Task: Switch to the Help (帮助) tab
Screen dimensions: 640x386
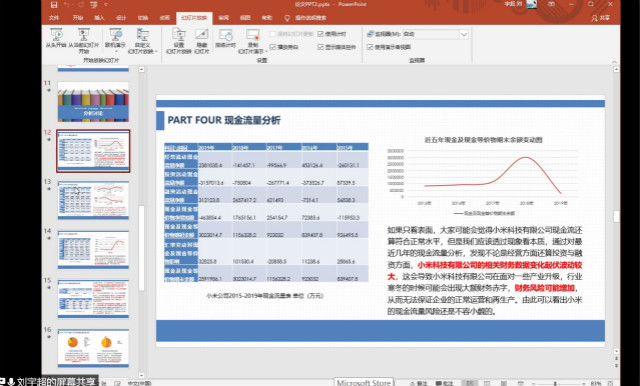Action: [x=267, y=18]
